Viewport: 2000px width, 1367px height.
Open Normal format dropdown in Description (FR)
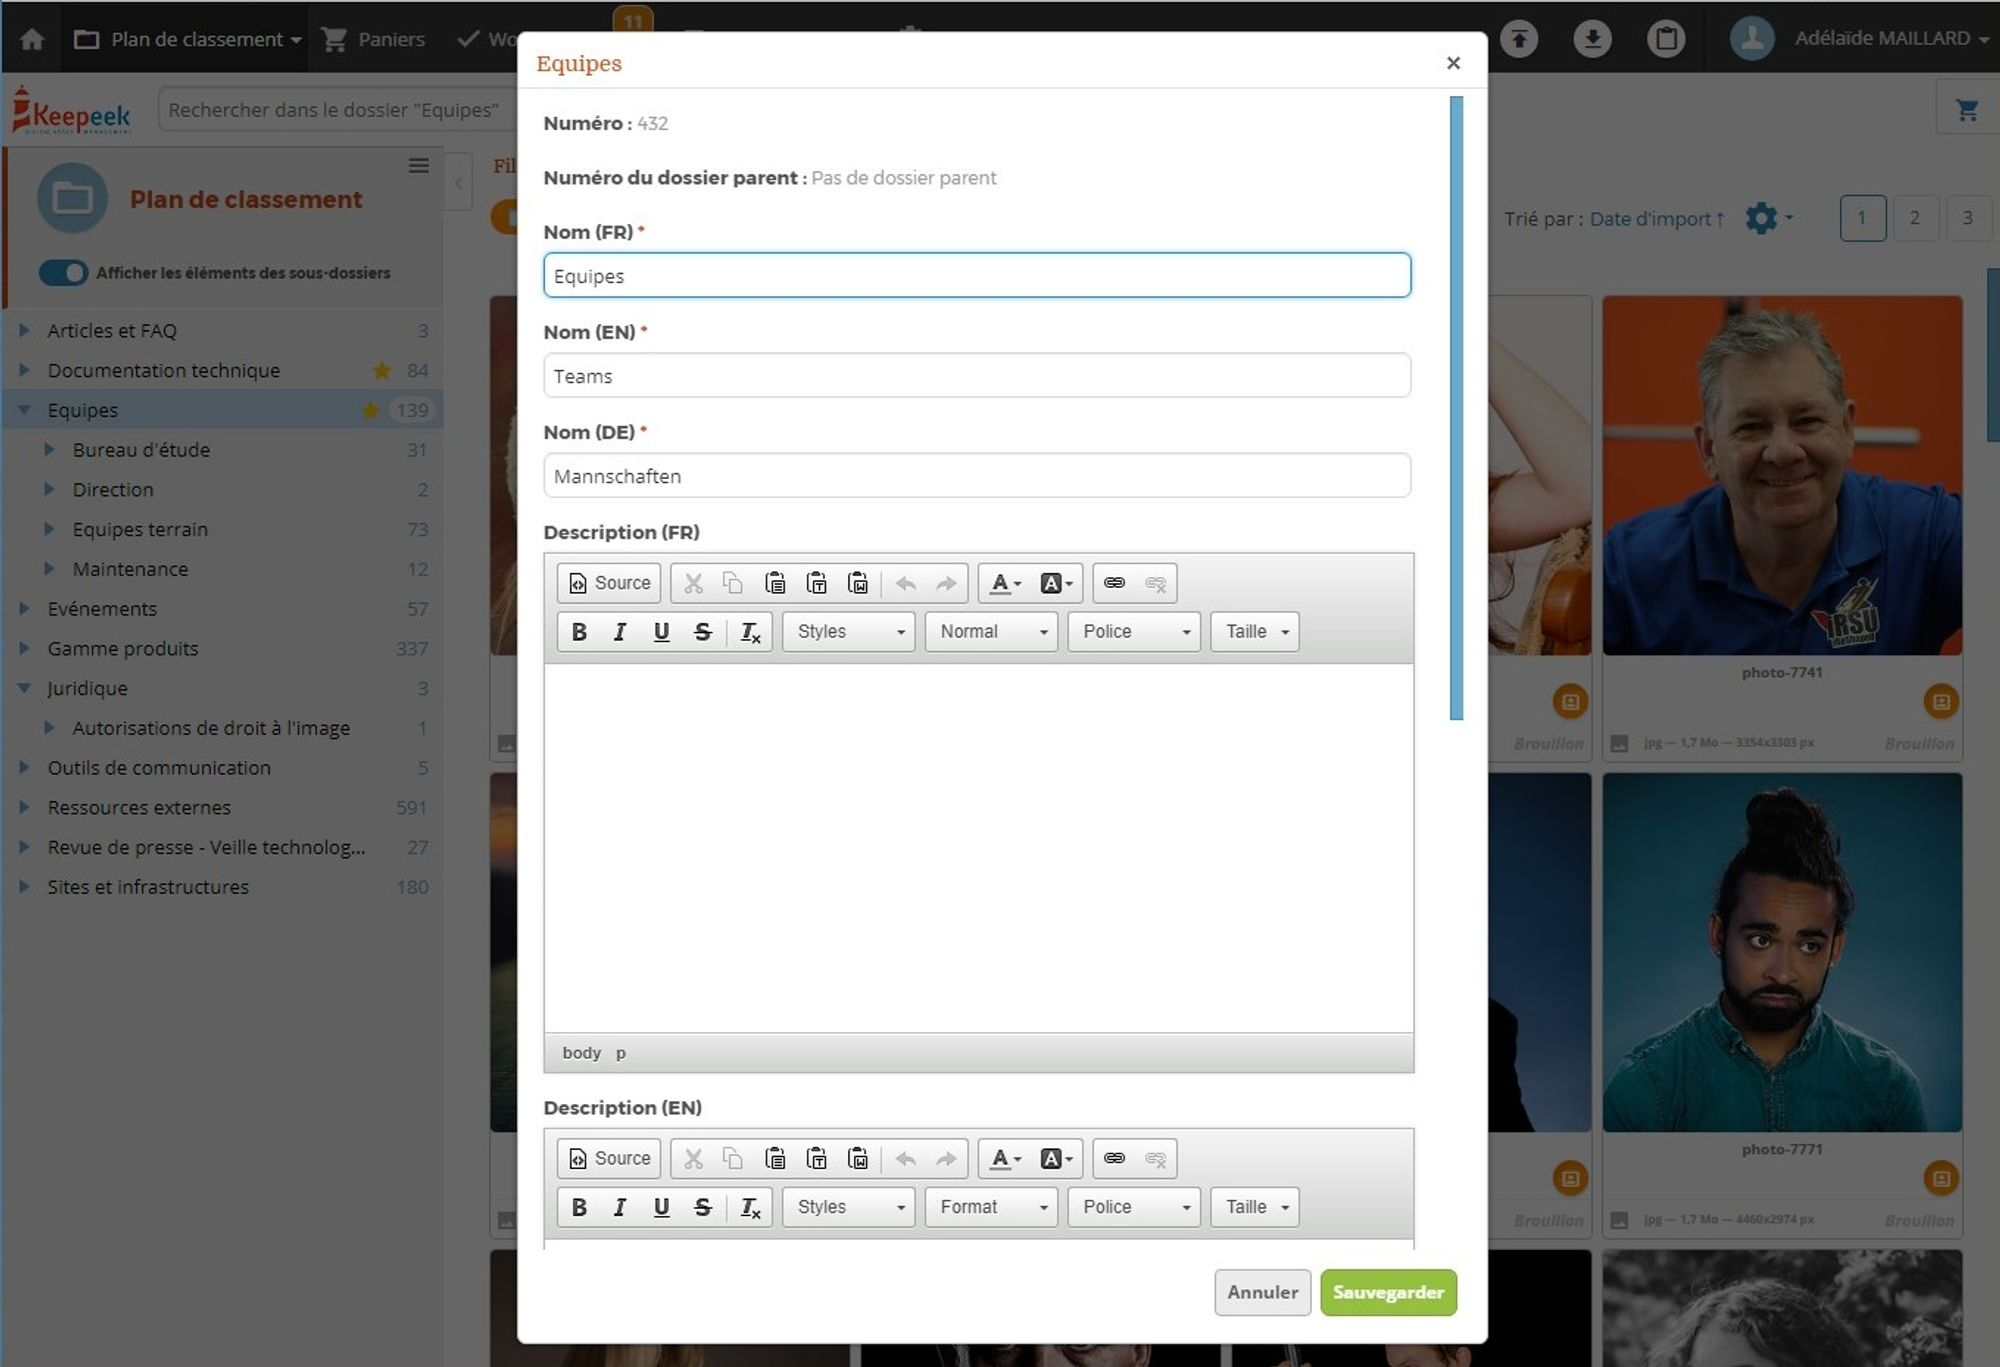pos(991,632)
